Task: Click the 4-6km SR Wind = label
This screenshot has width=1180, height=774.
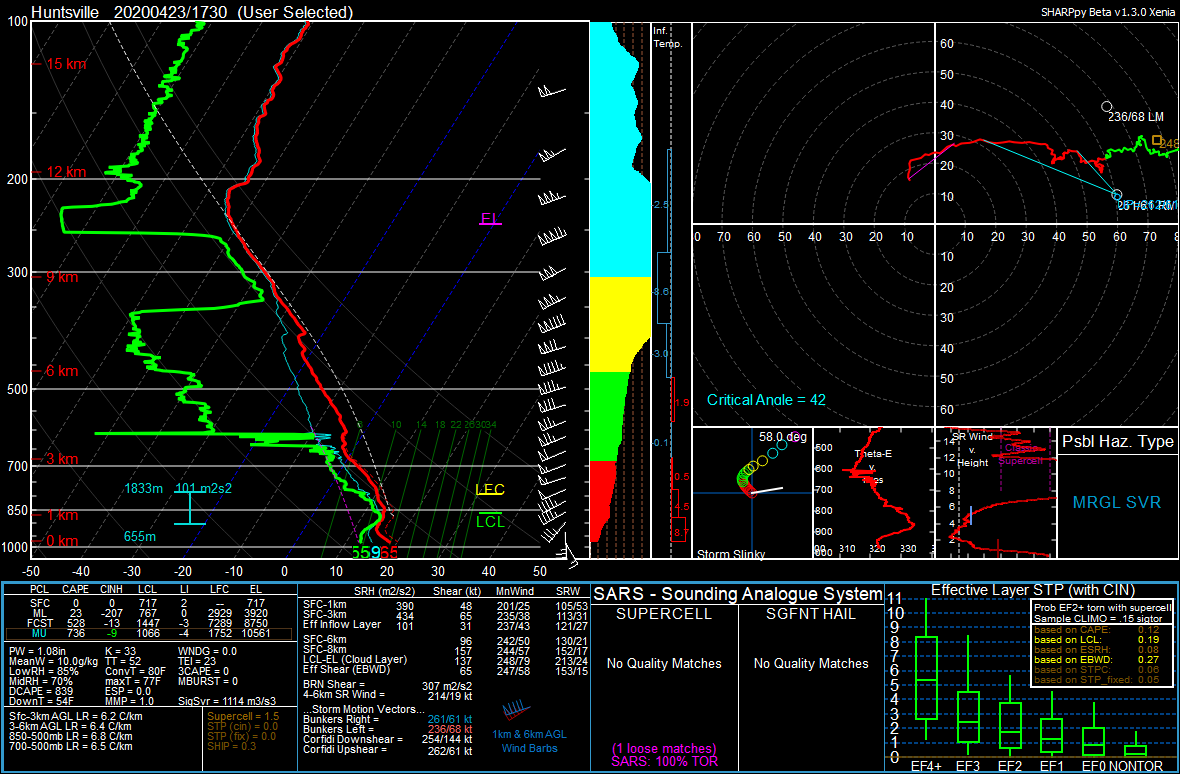Action: point(345,694)
